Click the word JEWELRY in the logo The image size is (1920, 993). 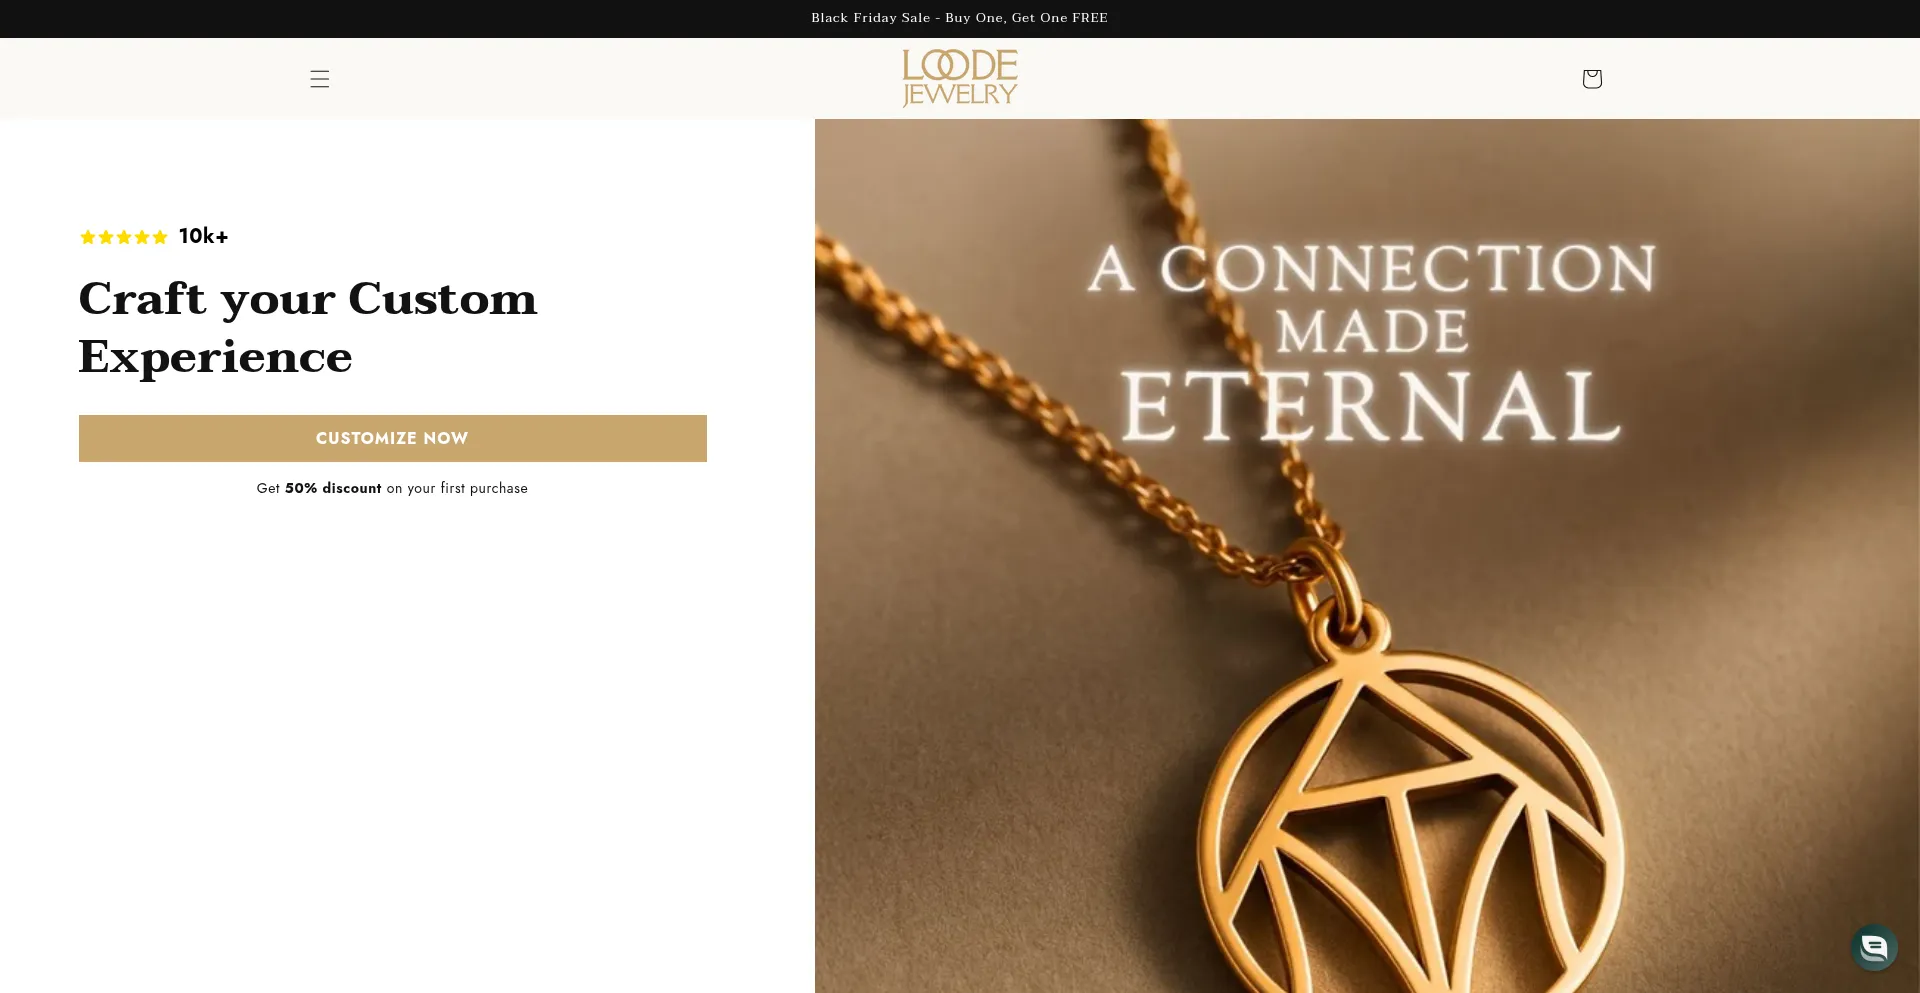click(960, 95)
